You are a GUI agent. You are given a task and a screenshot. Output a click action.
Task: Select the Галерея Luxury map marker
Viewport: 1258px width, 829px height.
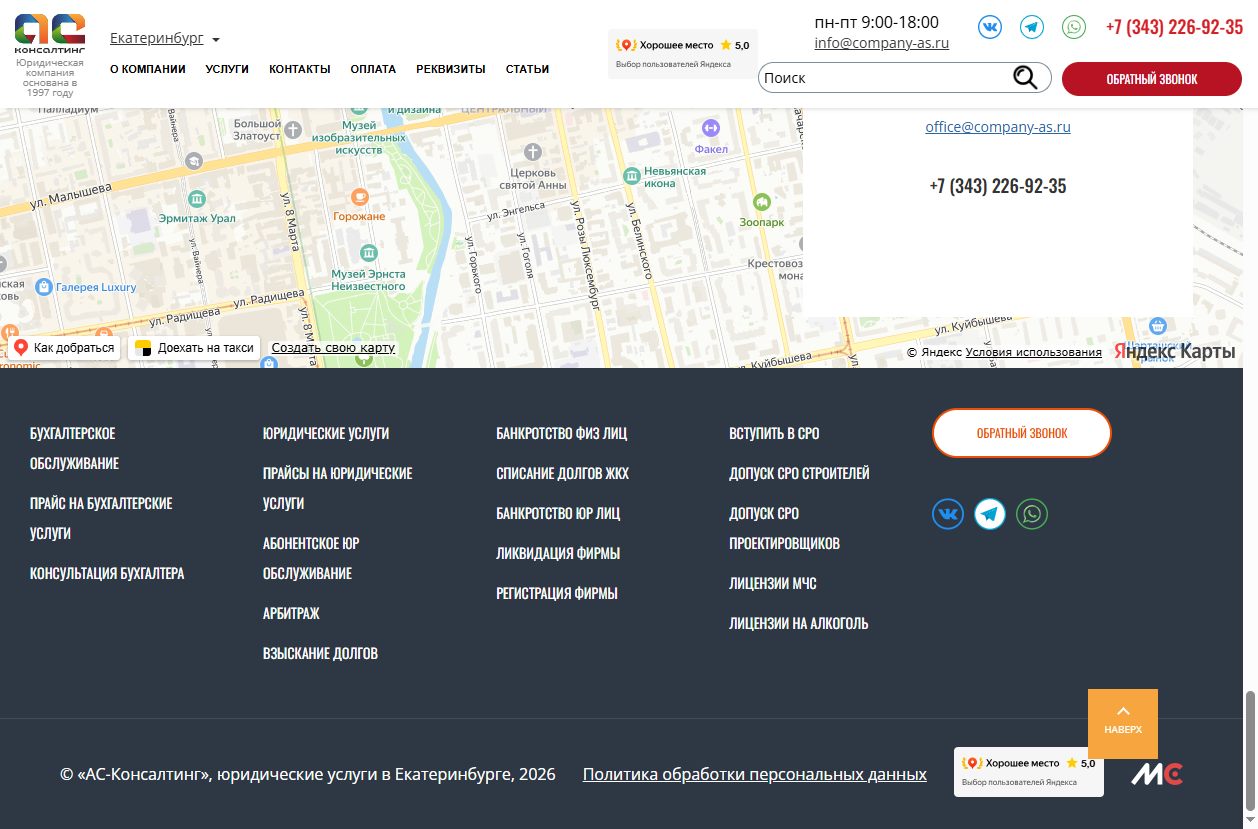pyautogui.click(x=43, y=287)
